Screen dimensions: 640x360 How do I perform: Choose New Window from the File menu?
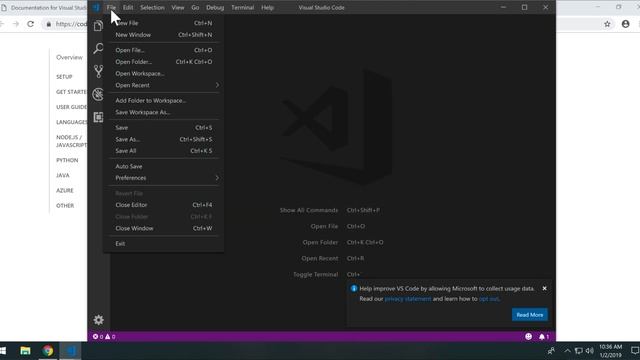163,35
